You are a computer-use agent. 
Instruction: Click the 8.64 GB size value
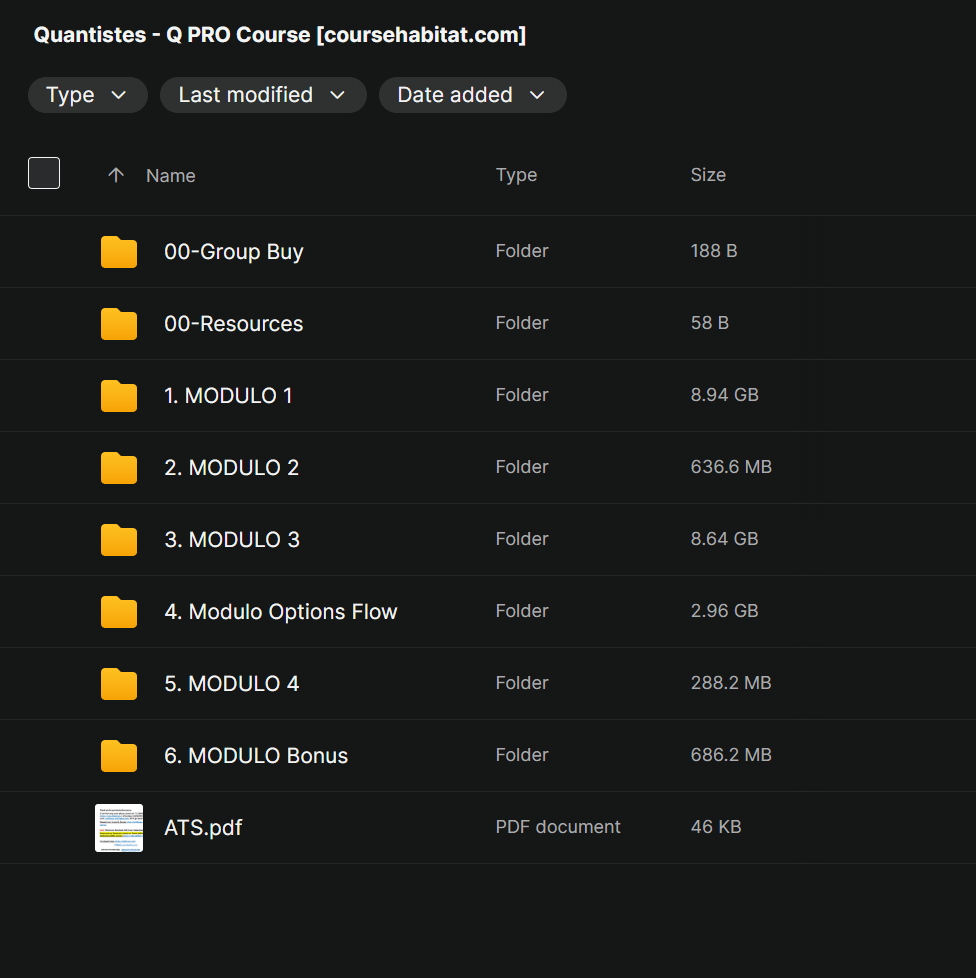point(724,539)
